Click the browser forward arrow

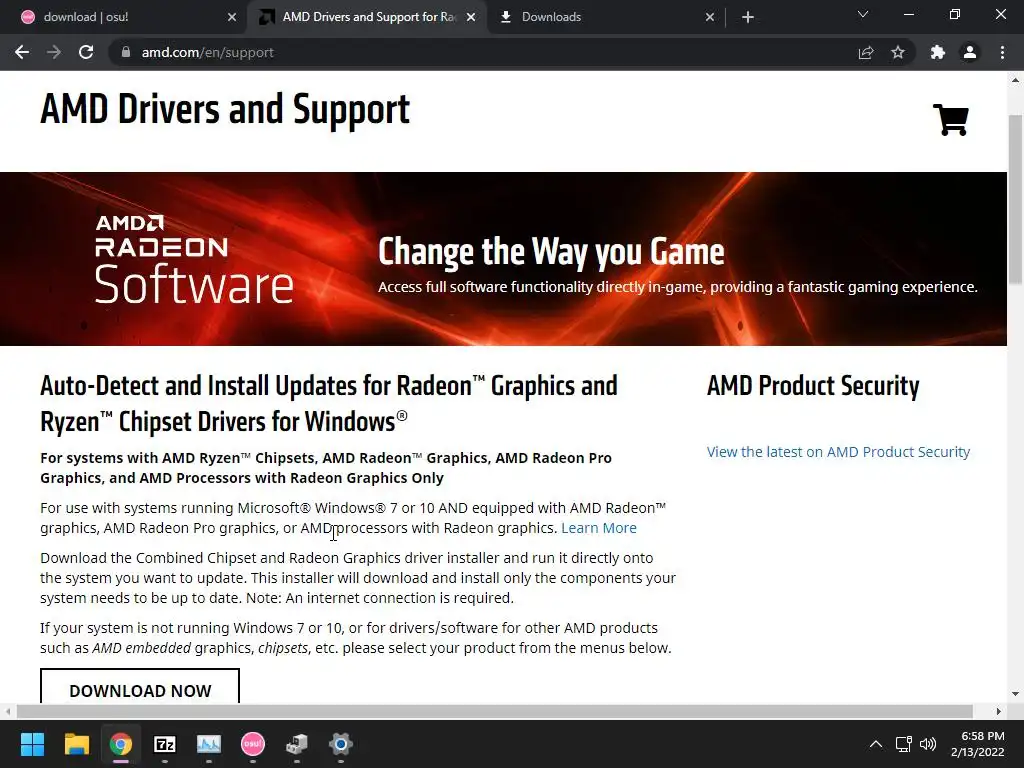click(54, 52)
